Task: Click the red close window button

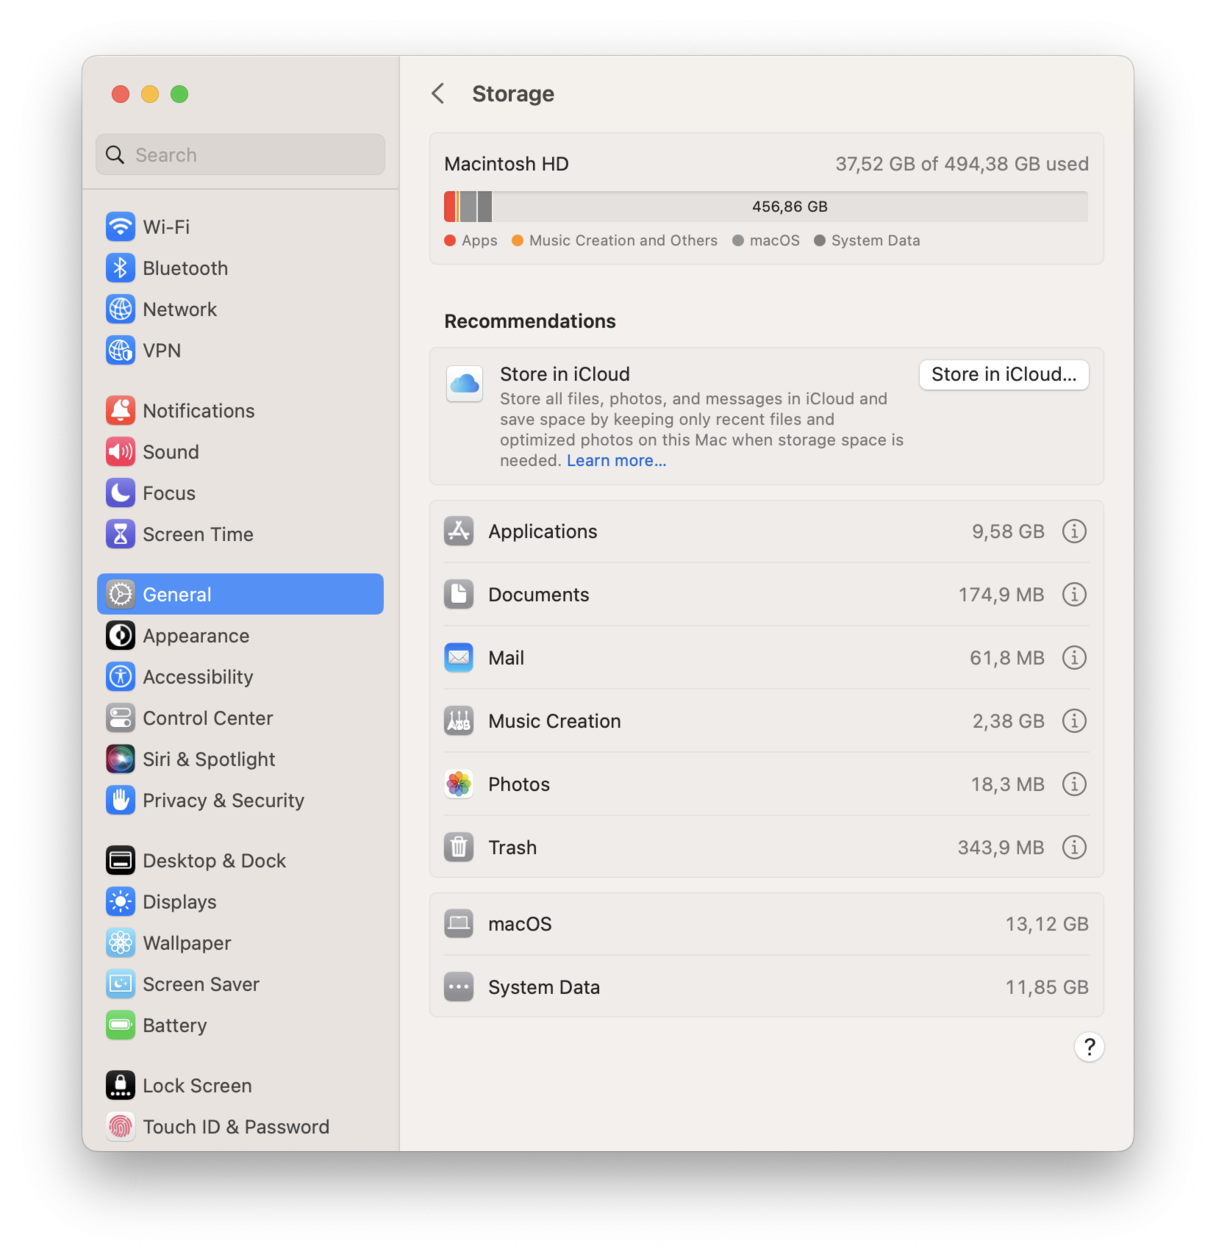Action: [x=120, y=94]
